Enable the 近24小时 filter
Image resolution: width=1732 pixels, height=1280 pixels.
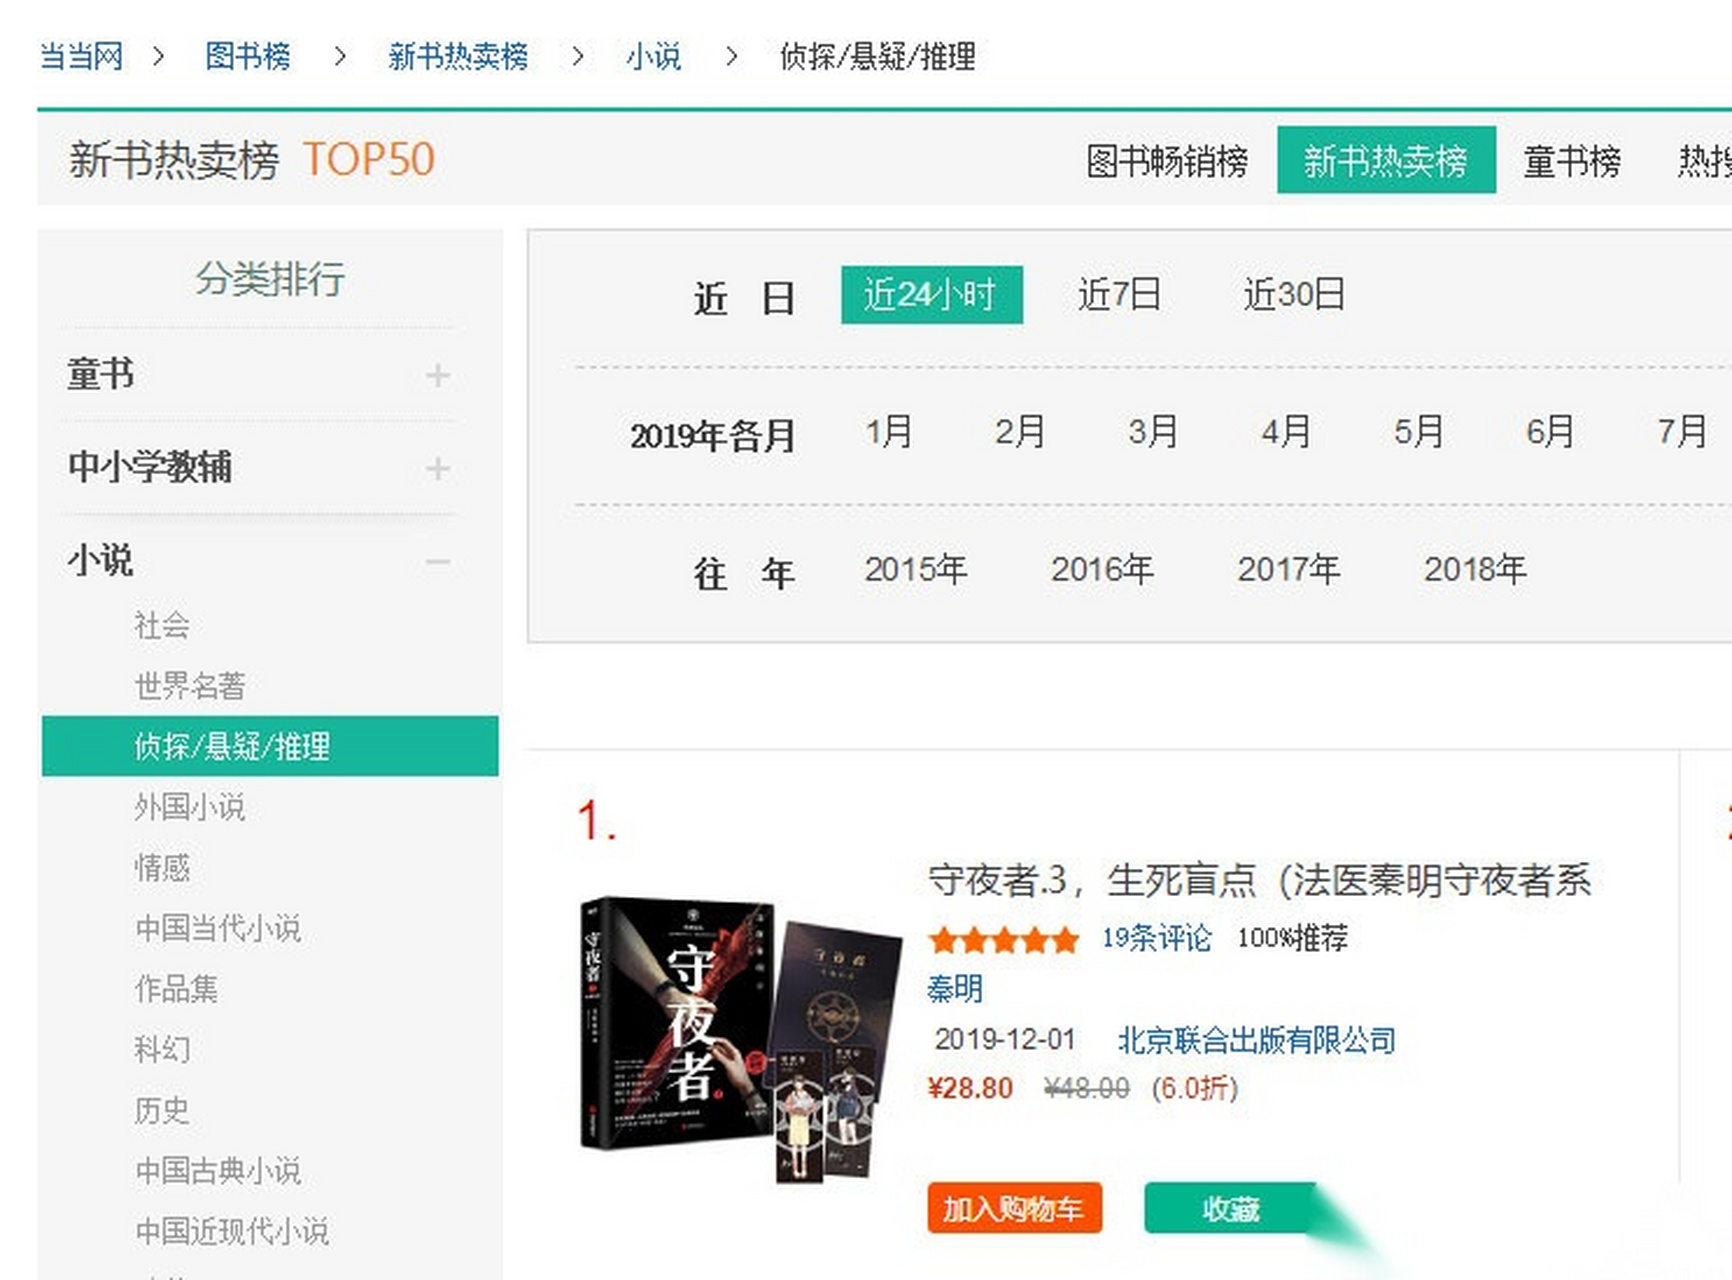tap(931, 295)
